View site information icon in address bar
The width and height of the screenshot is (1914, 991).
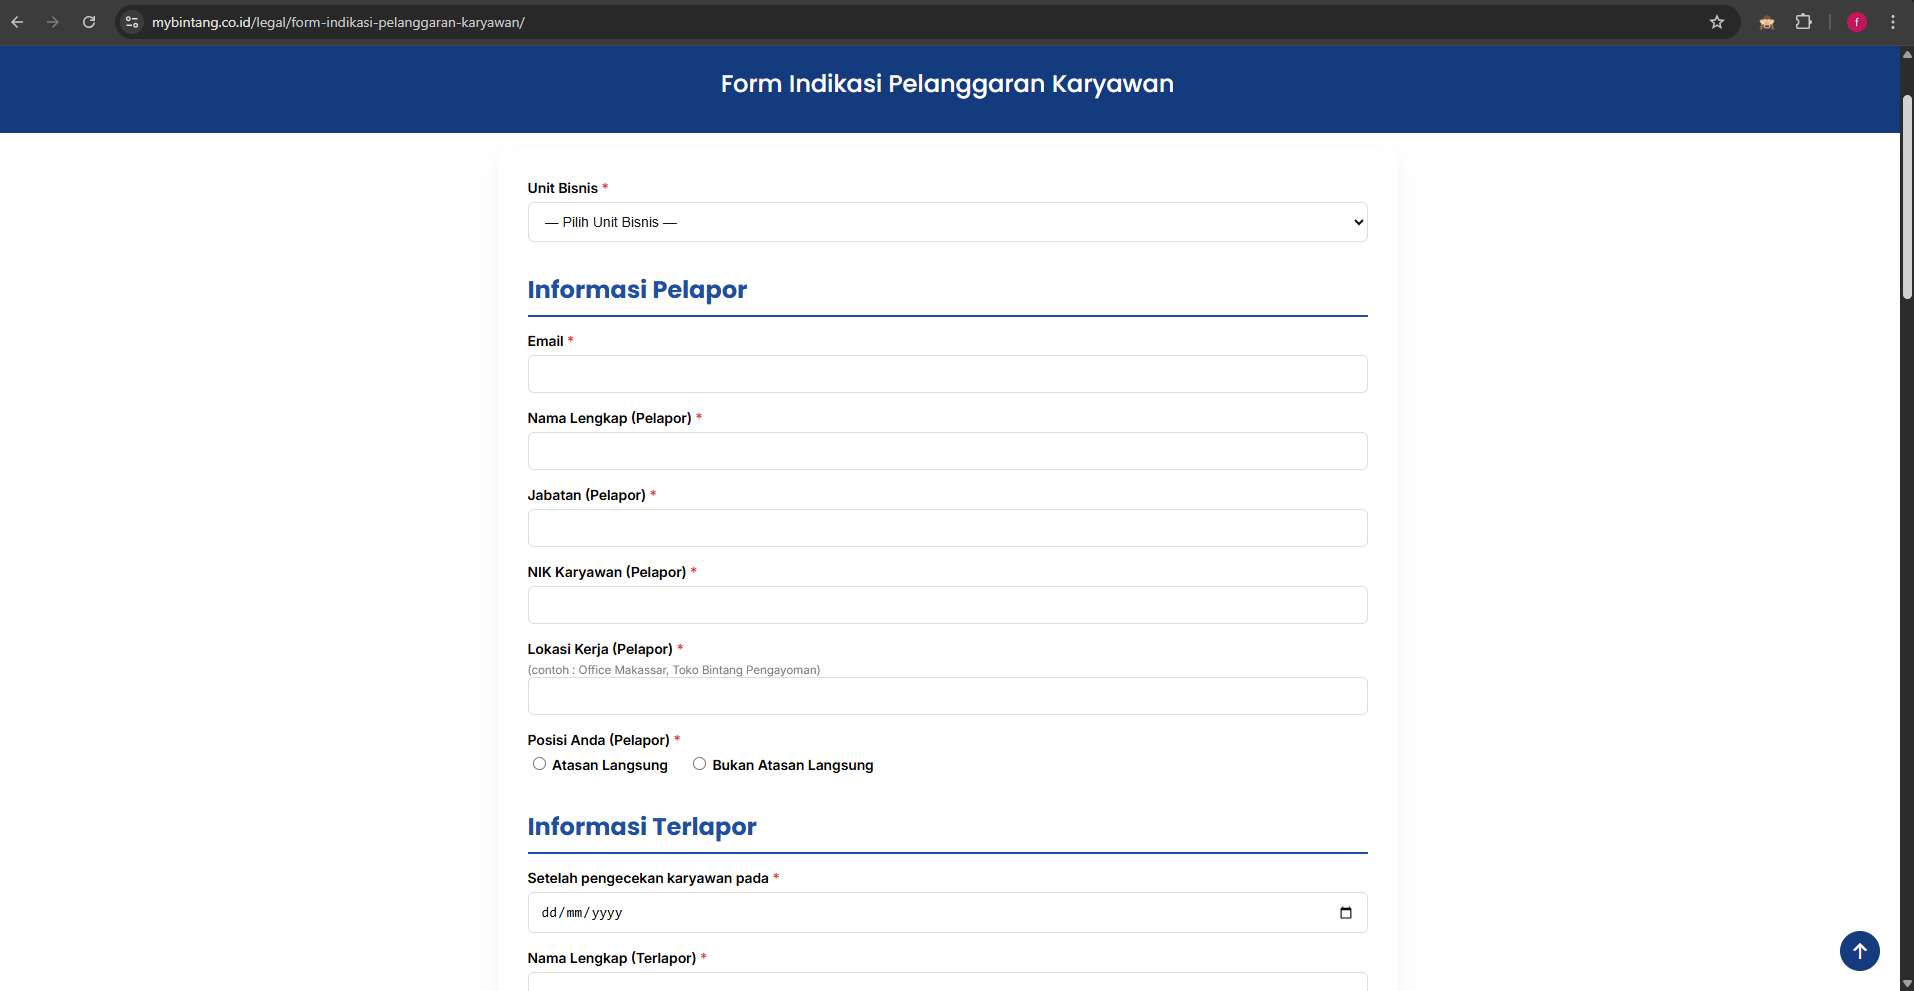(132, 22)
